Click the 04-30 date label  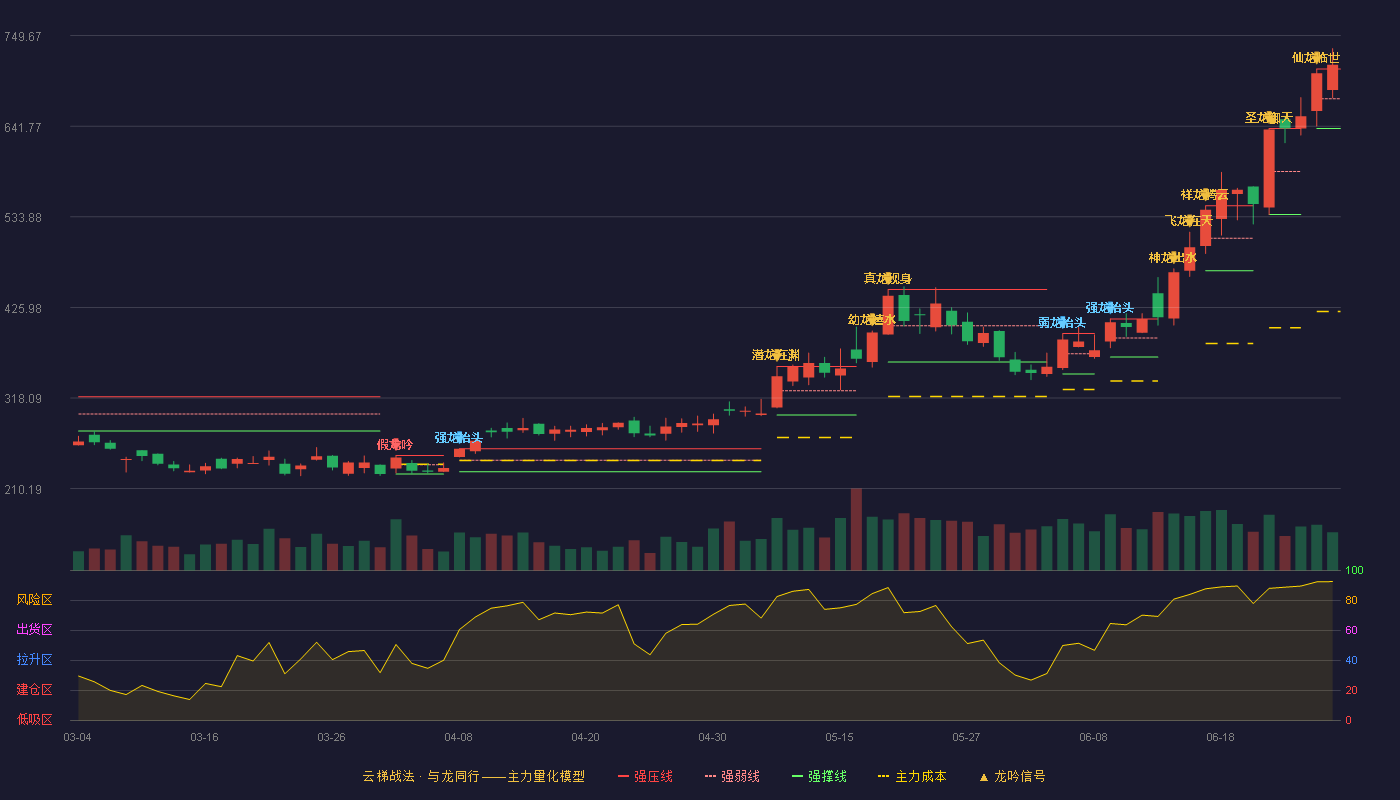click(712, 737)
